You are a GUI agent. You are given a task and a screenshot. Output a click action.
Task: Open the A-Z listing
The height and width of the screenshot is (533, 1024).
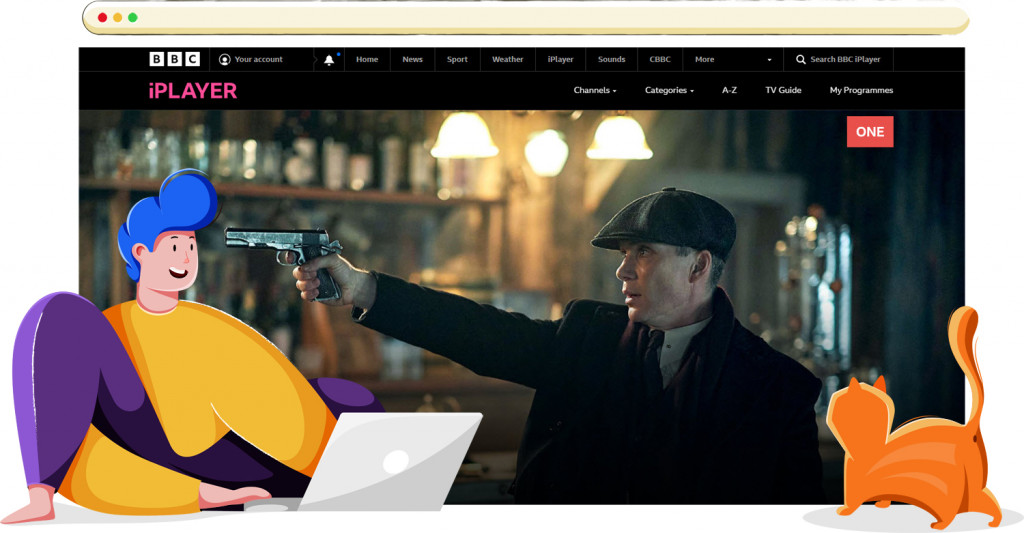point(729,90)
